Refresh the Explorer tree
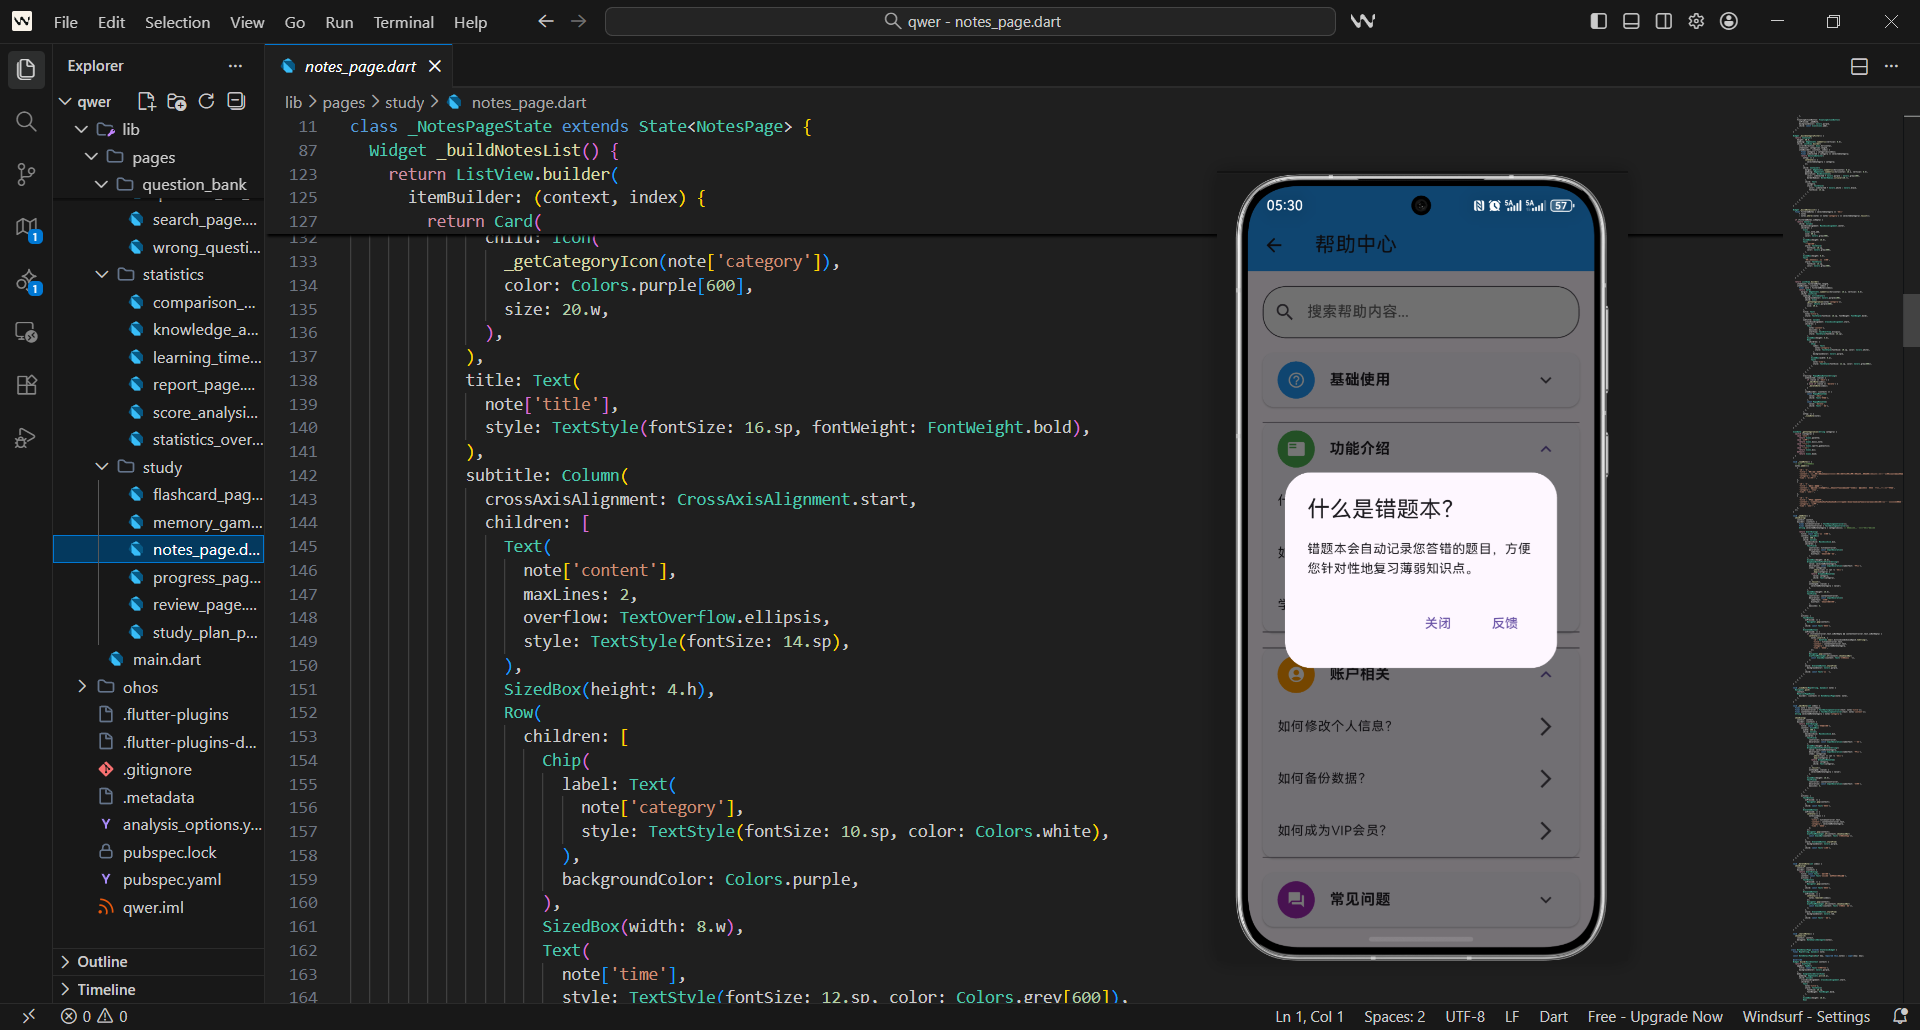This screenshot has height=1030, width=1920. [x=206, y=101]
